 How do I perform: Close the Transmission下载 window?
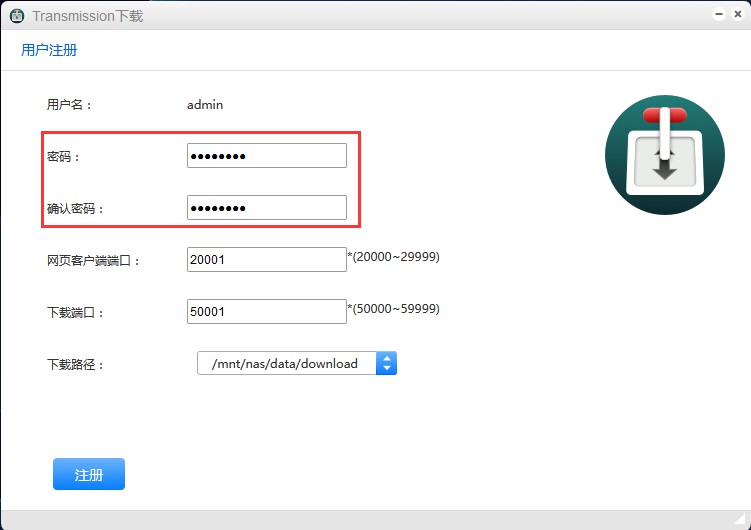(737, 15)
